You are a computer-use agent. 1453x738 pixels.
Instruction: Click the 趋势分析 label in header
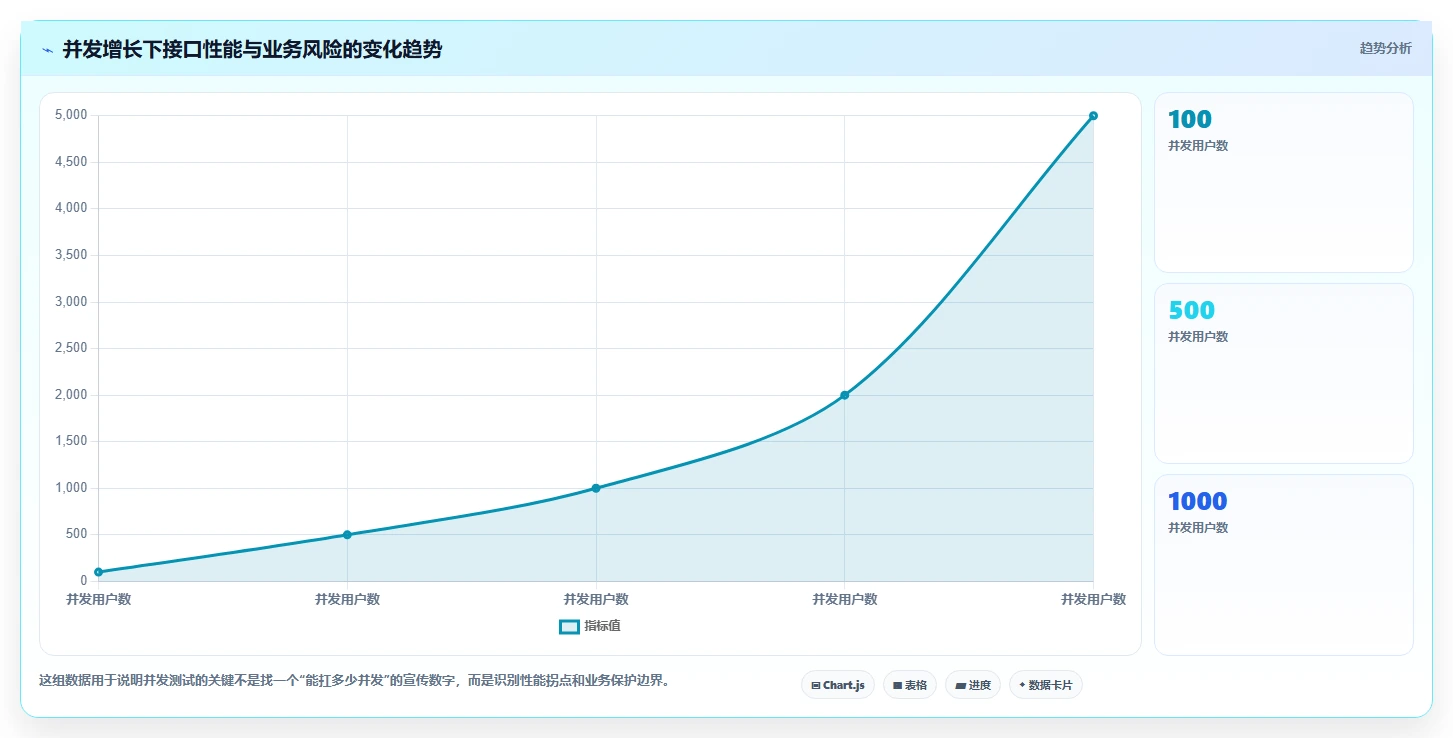point(1385,48)
